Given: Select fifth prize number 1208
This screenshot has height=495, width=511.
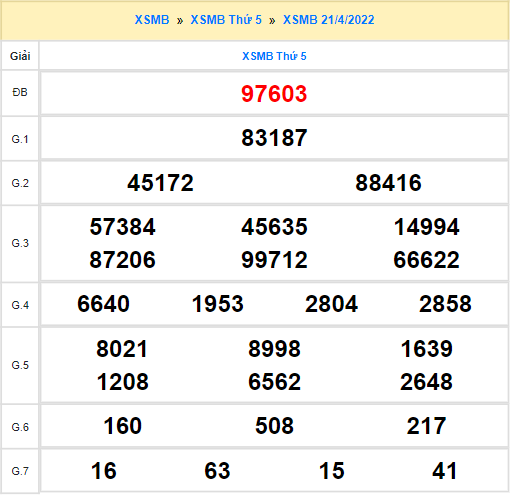Looking at the screenshot, I should (x=122, y=382).
